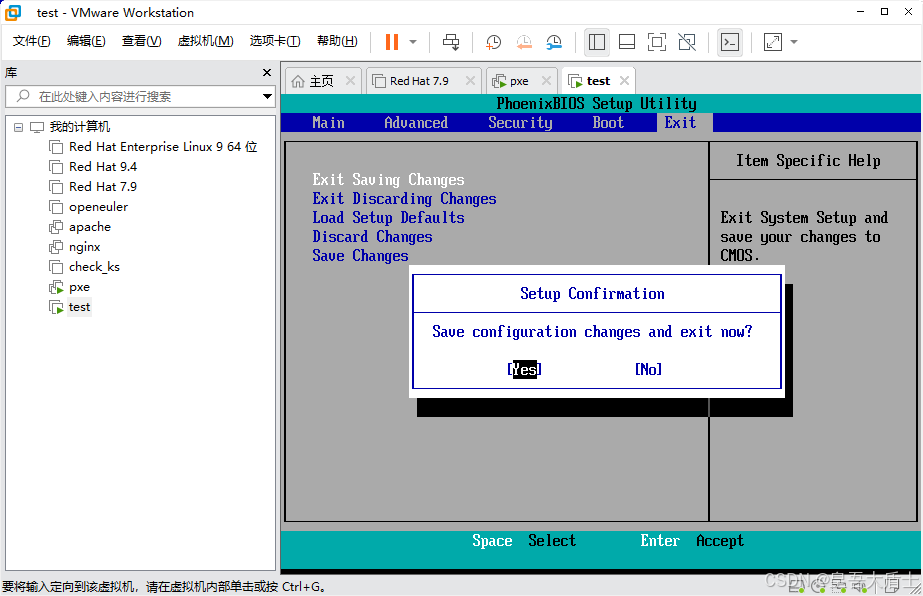Open the library search dropdown arrow
The image size is (923, 596).
point(267,97)
